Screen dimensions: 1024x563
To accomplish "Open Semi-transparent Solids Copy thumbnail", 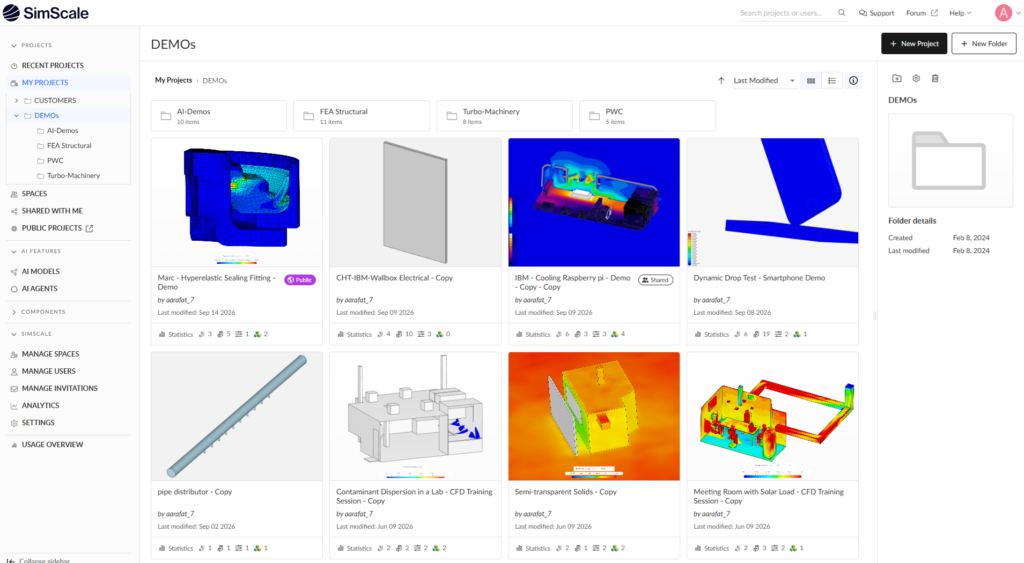I will tap(594, 417).
